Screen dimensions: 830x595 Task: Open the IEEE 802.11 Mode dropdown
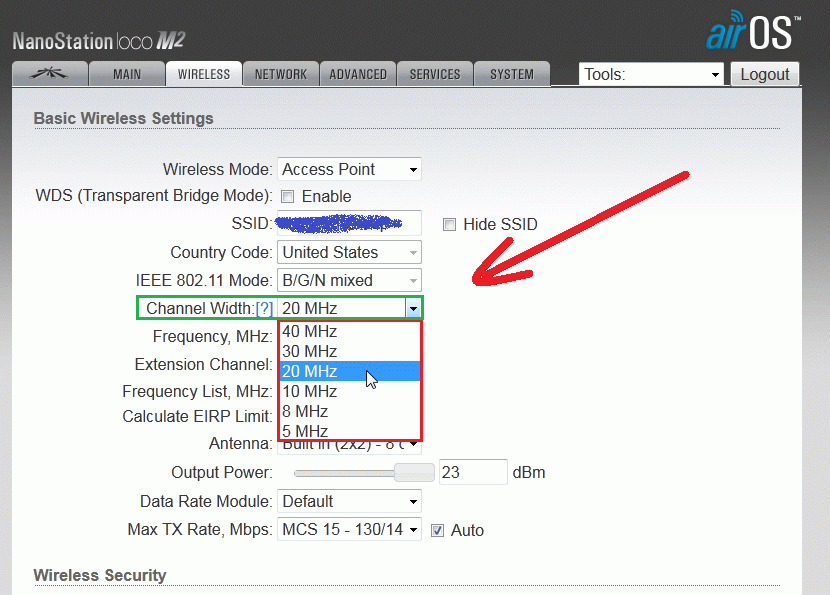coord(349,281)
